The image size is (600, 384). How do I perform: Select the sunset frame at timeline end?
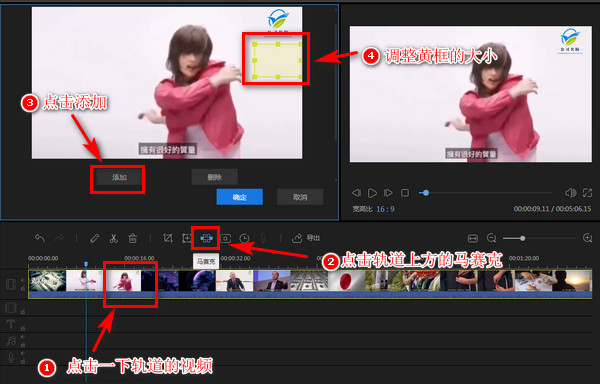click(572, 281)
